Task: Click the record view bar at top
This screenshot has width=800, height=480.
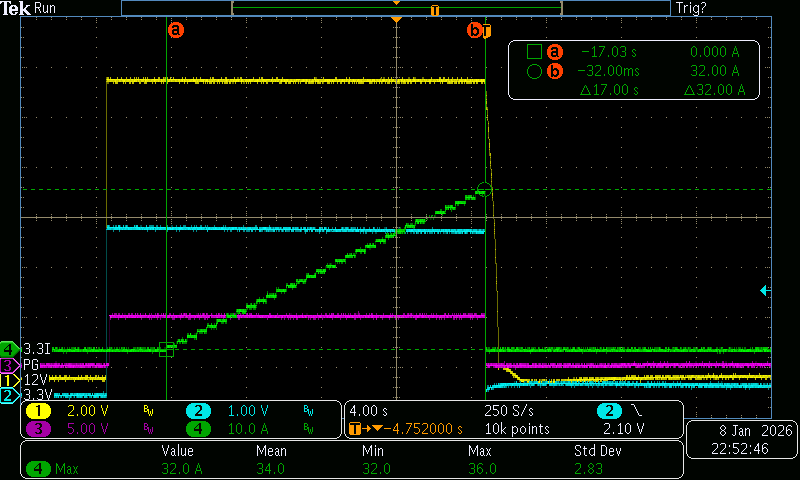Action: 395,8
